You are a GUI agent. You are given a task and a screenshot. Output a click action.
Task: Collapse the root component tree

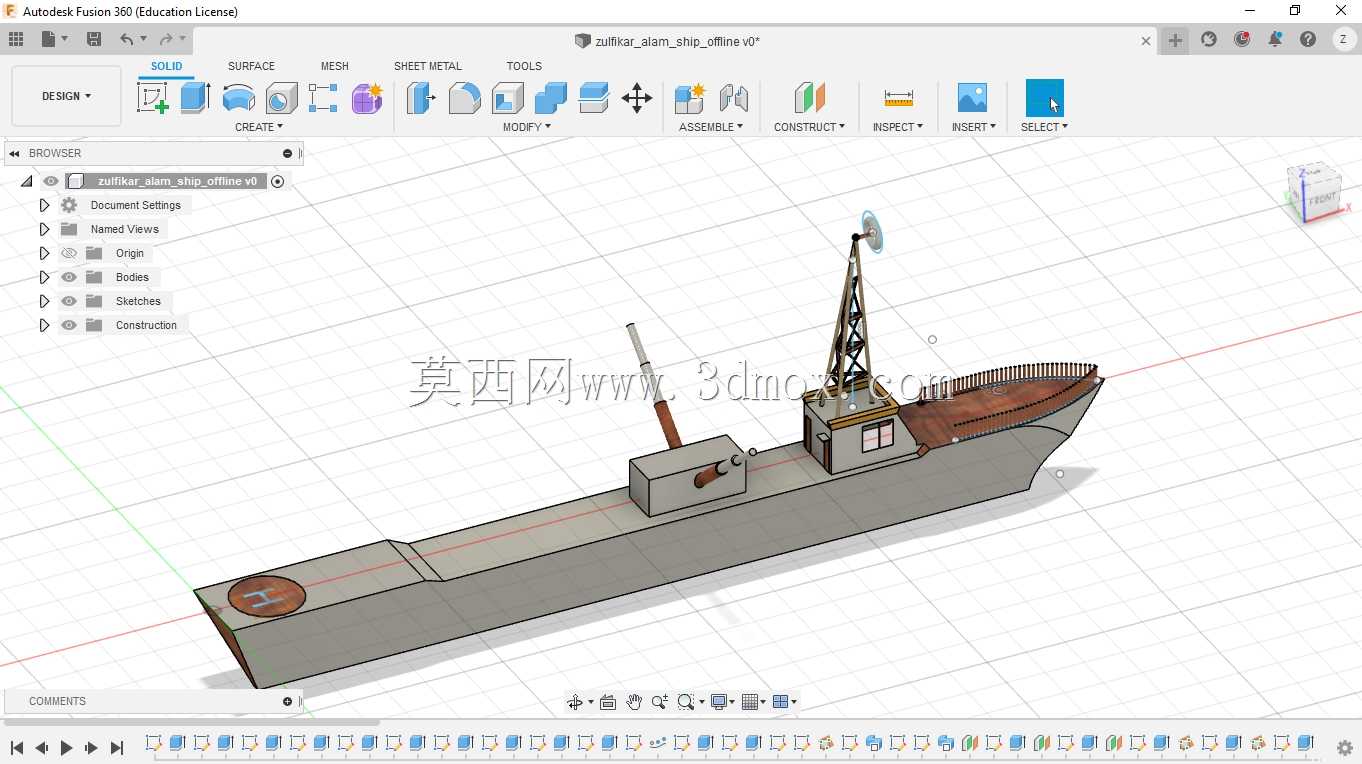(x=26, y=181)
